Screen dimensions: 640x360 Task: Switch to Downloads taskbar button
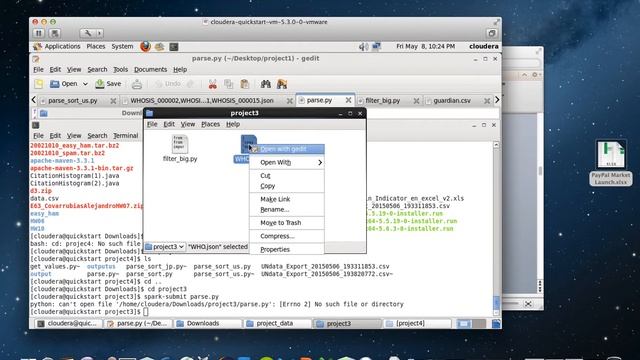209,324
